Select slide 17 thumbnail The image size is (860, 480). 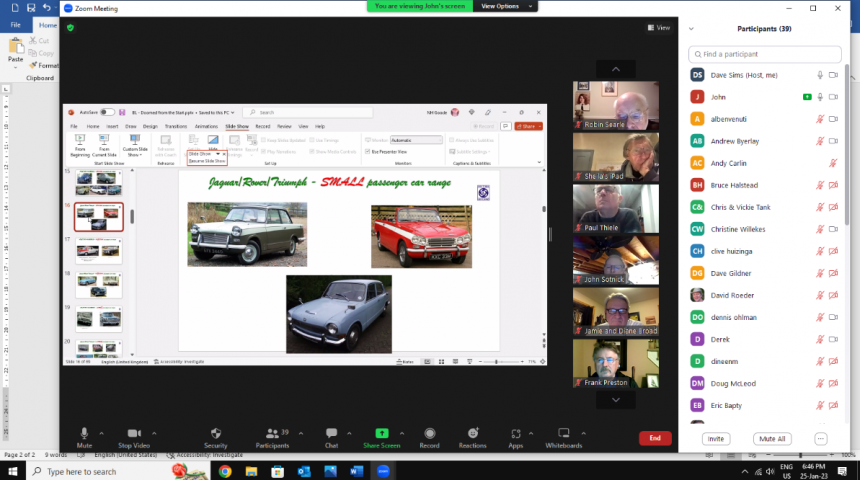(x=99, y=251)
